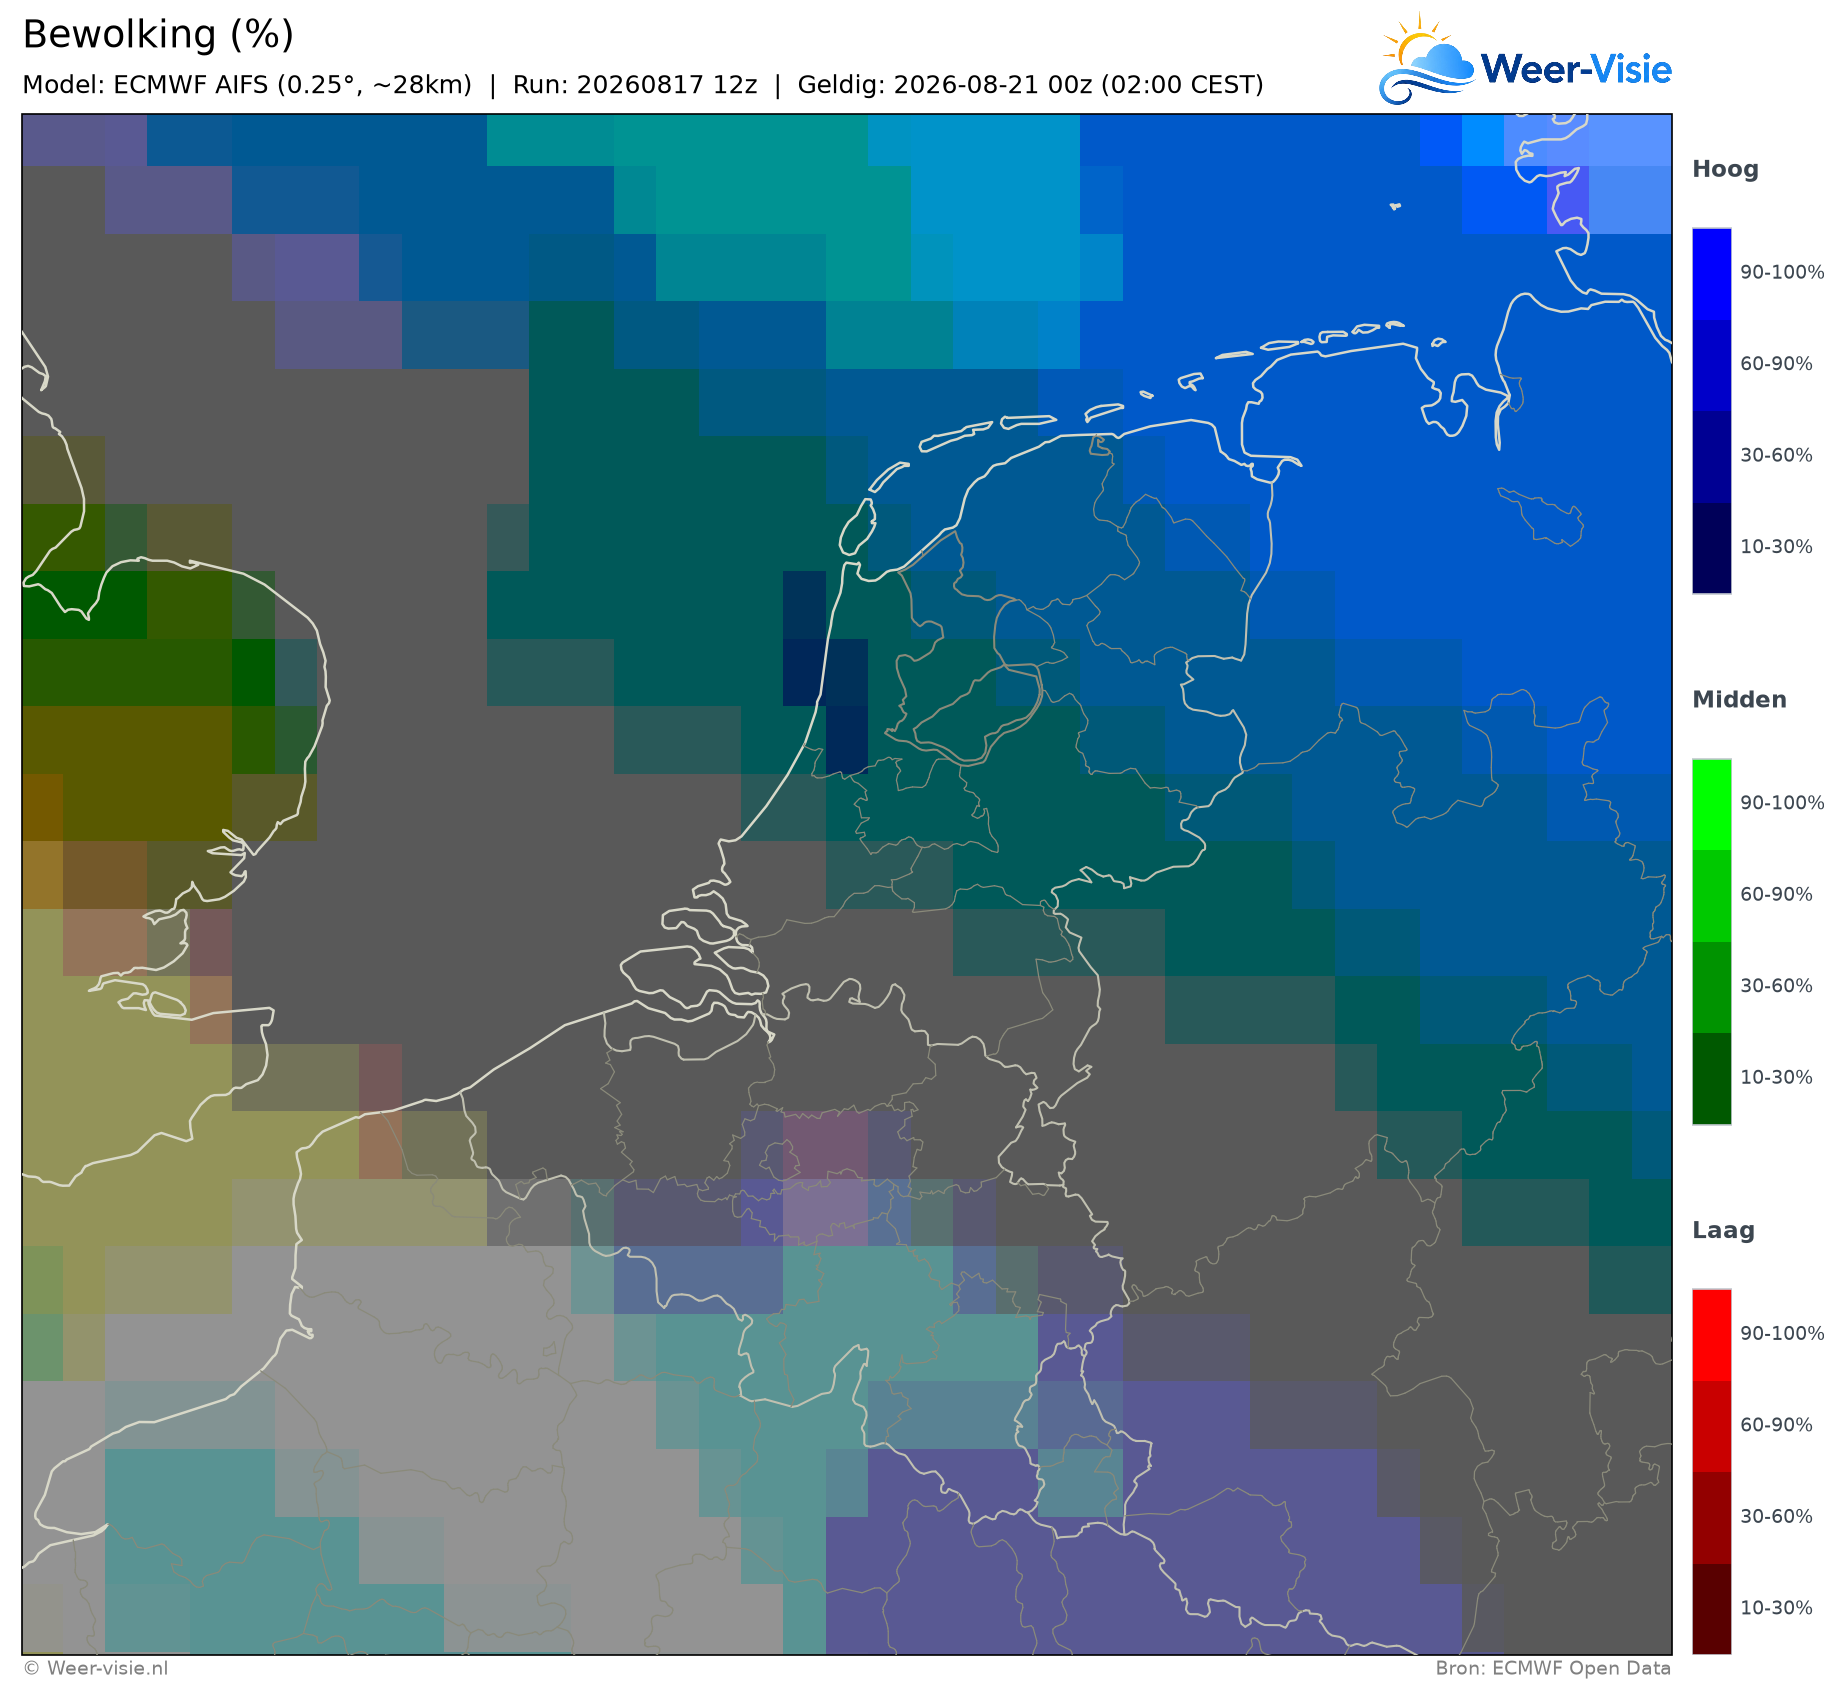The width and height of the screenshot is (1824, 1681).
Task: Select the Laag 30-60% dark red swatch
Action: (x=1711, y=1518)
